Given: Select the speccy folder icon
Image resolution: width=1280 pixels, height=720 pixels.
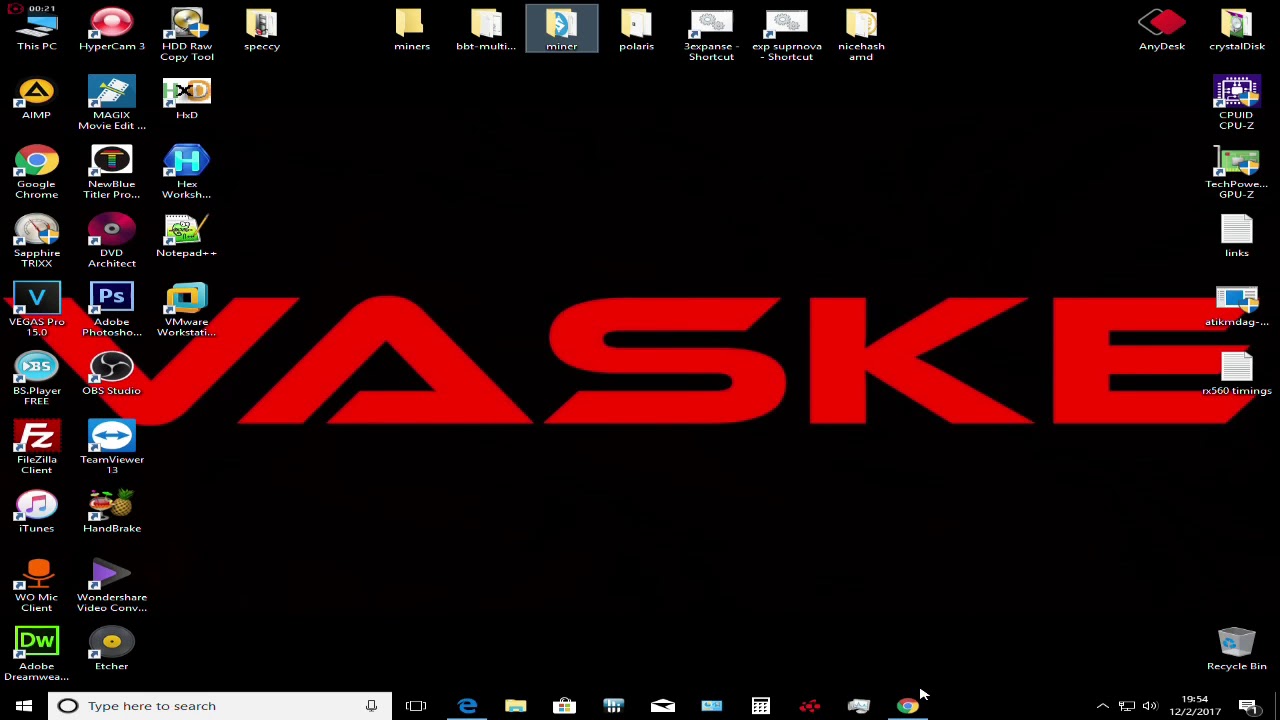Looking at the screenshot, I should (x=262, y=30).
